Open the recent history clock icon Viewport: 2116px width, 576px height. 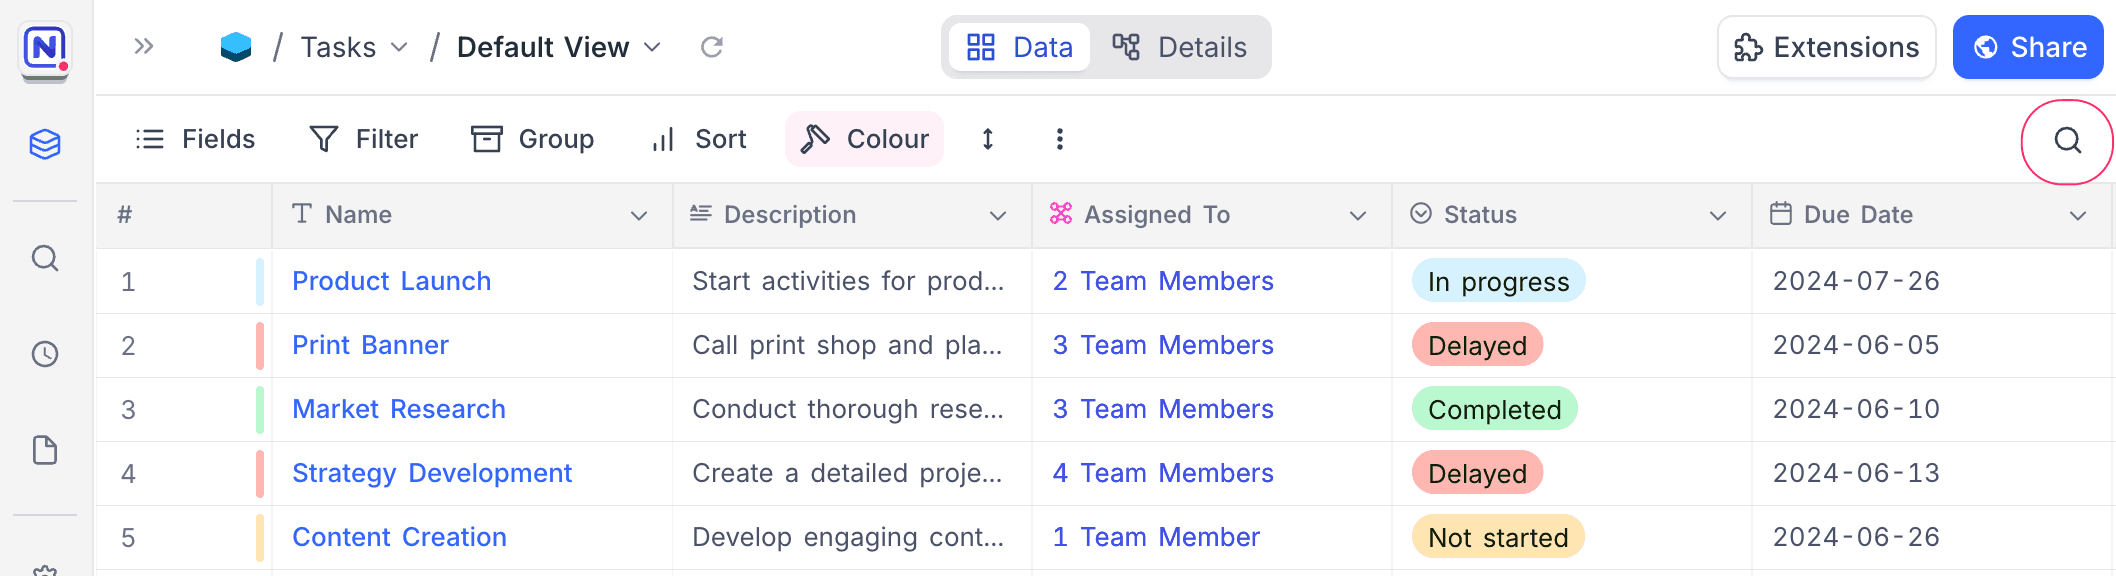[x=45, y=354]
